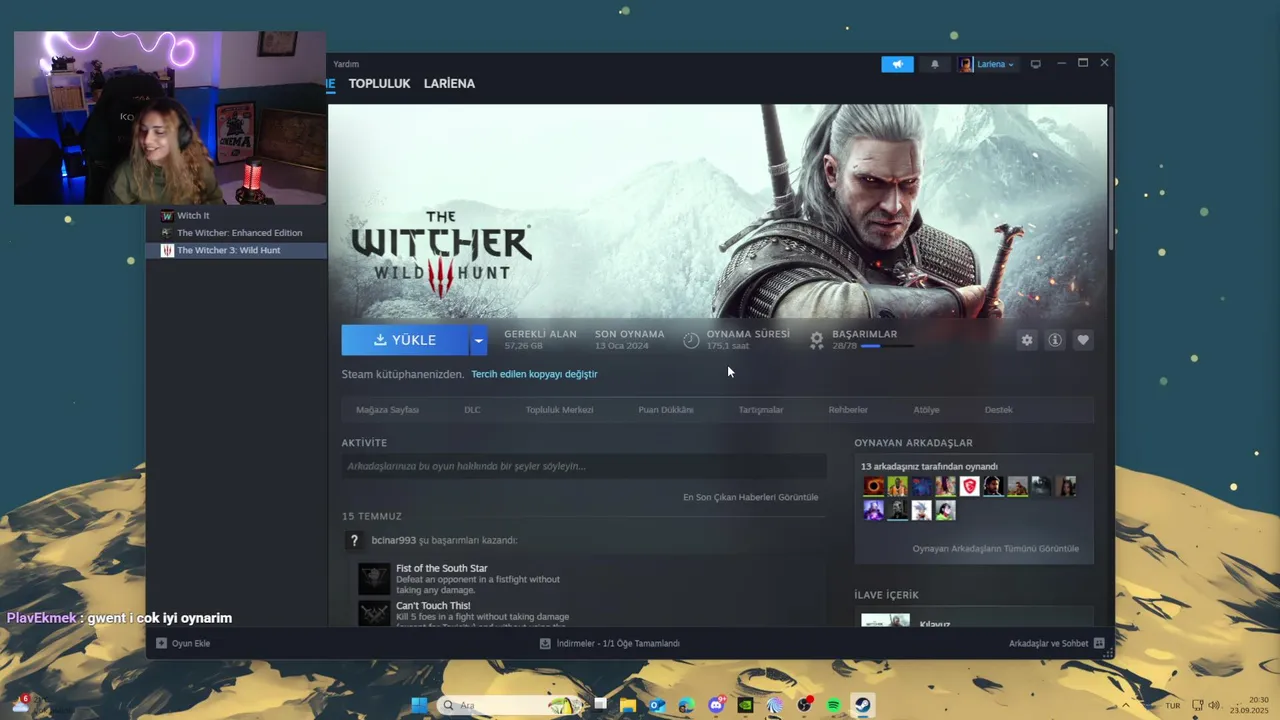Click Tercih edilen kopyayı değiştir link
Image resolution: width=1280 pixels, height=720 pixels.
pyautogui.click(x=534, y=374)
